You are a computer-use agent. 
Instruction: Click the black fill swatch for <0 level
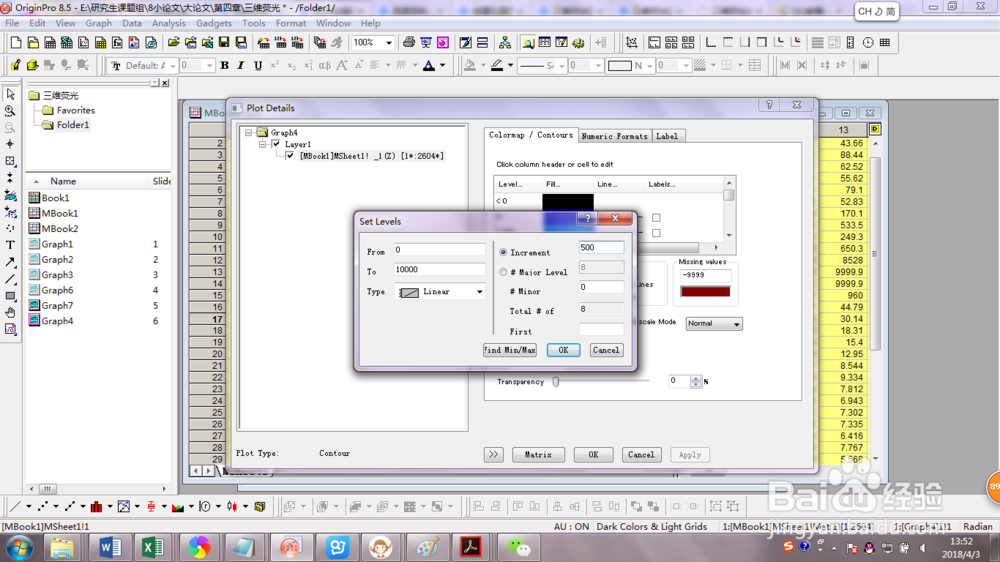click(x=568, y=201)
